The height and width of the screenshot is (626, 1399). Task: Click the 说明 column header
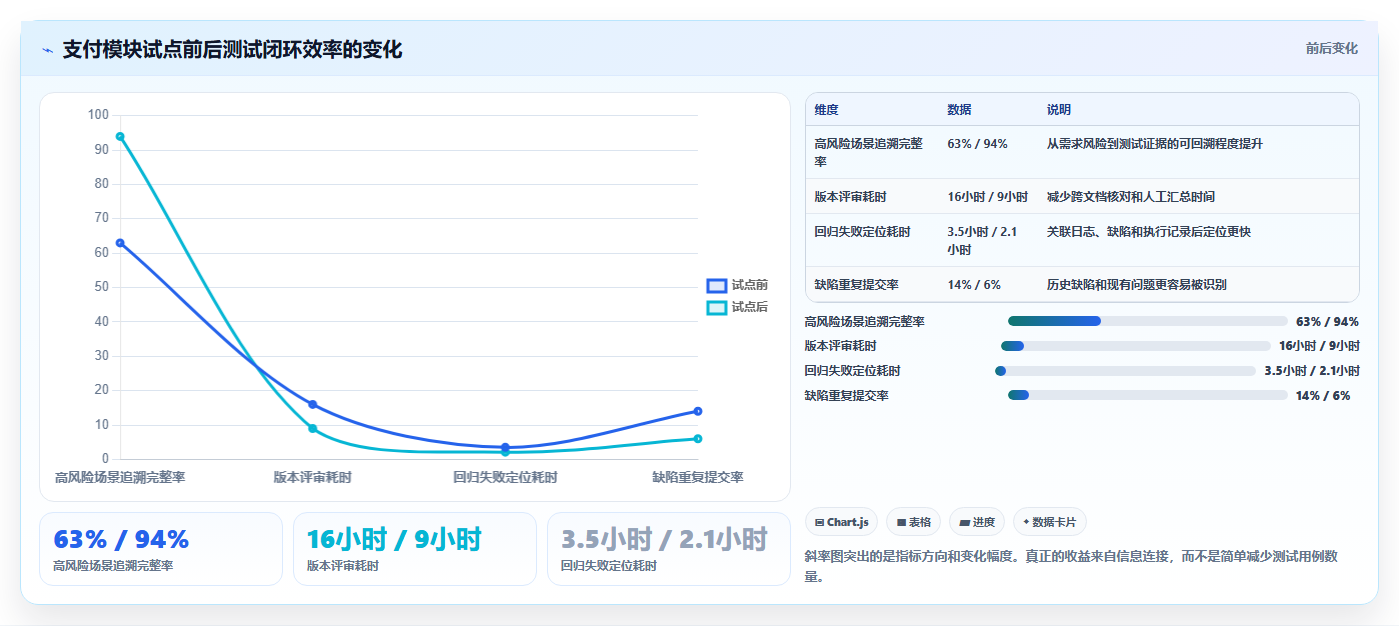[1059, 110]
